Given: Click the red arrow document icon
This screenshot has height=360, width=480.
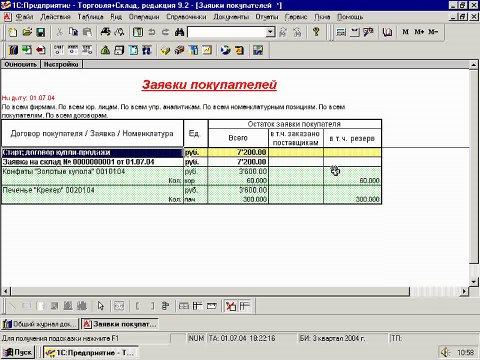Looking at the screenshot, I should tap(40, 50).
